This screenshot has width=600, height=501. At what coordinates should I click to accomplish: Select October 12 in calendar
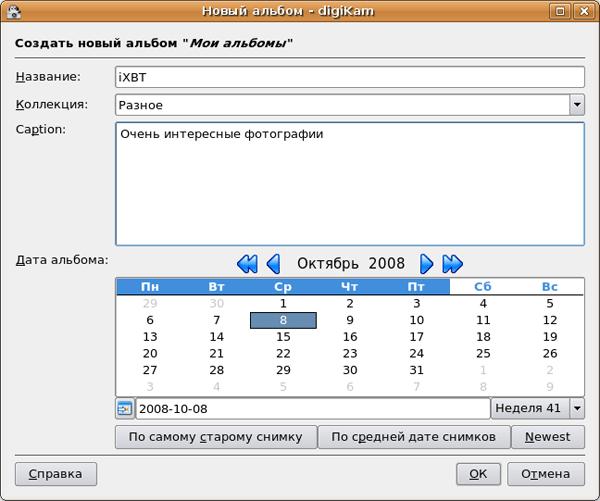550,320
